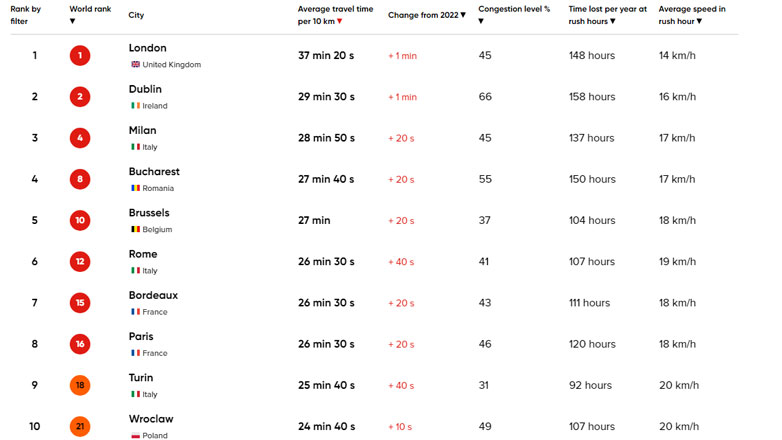This screenshot has width=782, height=440.
Task: Open the London city entry
Action: click(148, 48)
